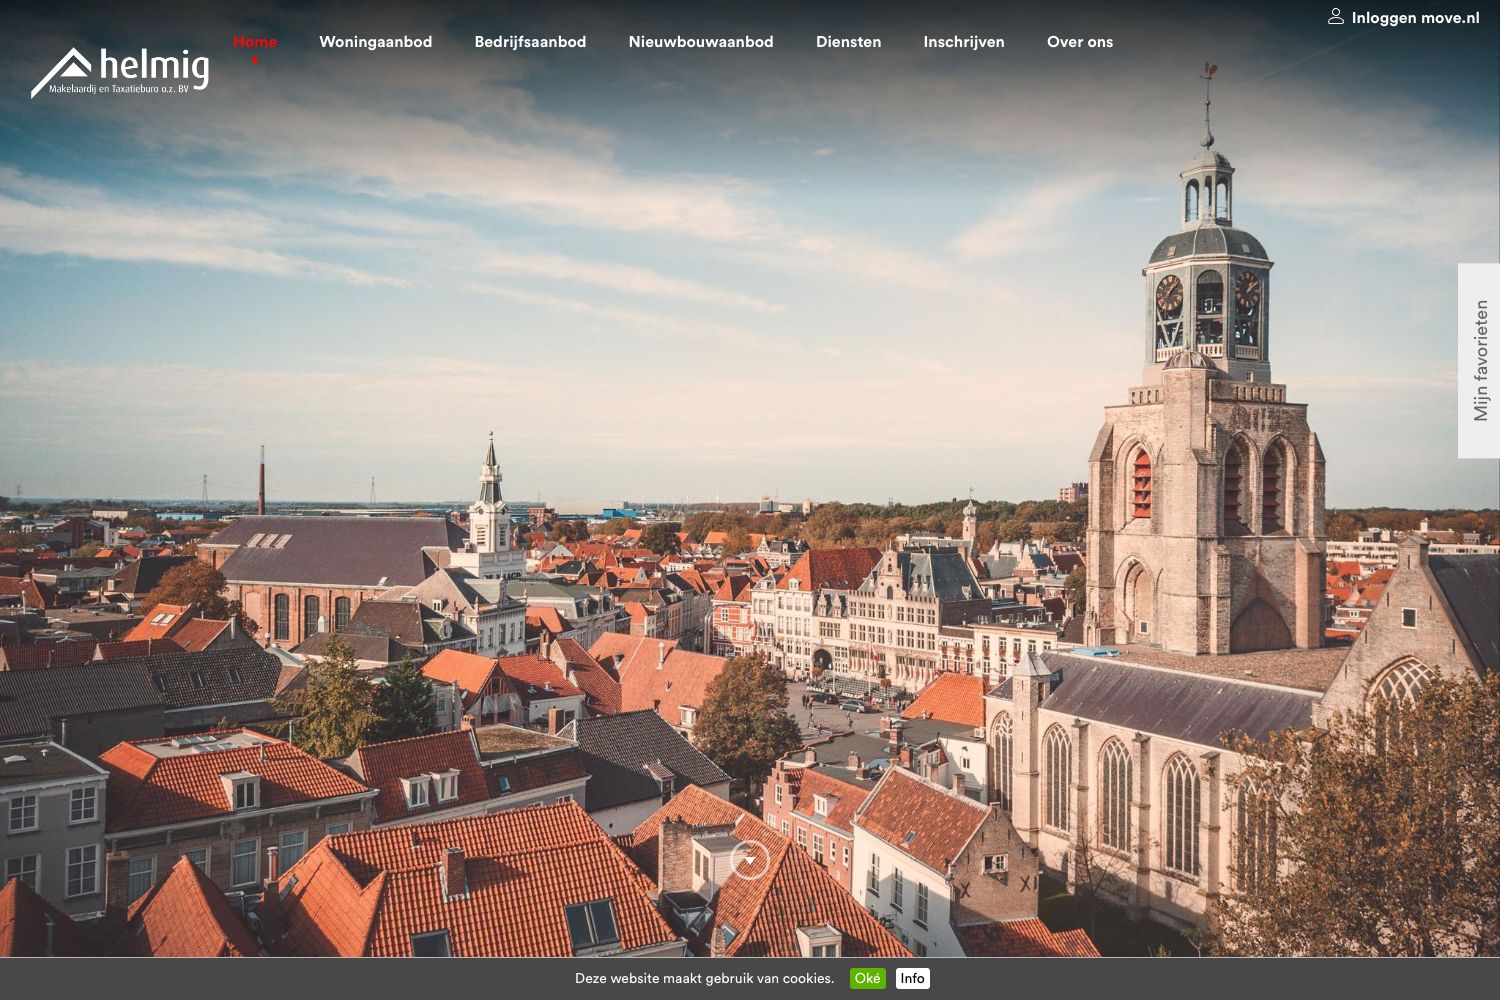This screenshot has width=1500, height=1000.
Task: Click the user icon beside Inloggen
Action: coord(1336,16)
